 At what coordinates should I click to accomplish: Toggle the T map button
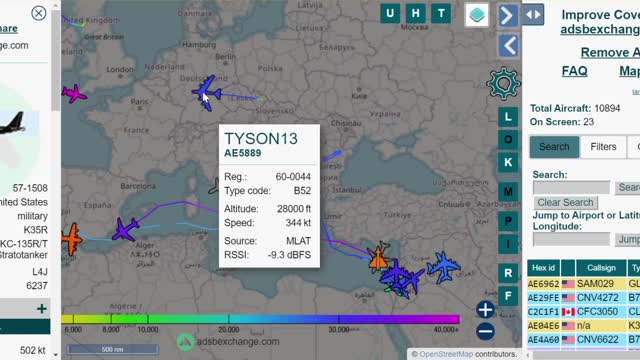441,13
